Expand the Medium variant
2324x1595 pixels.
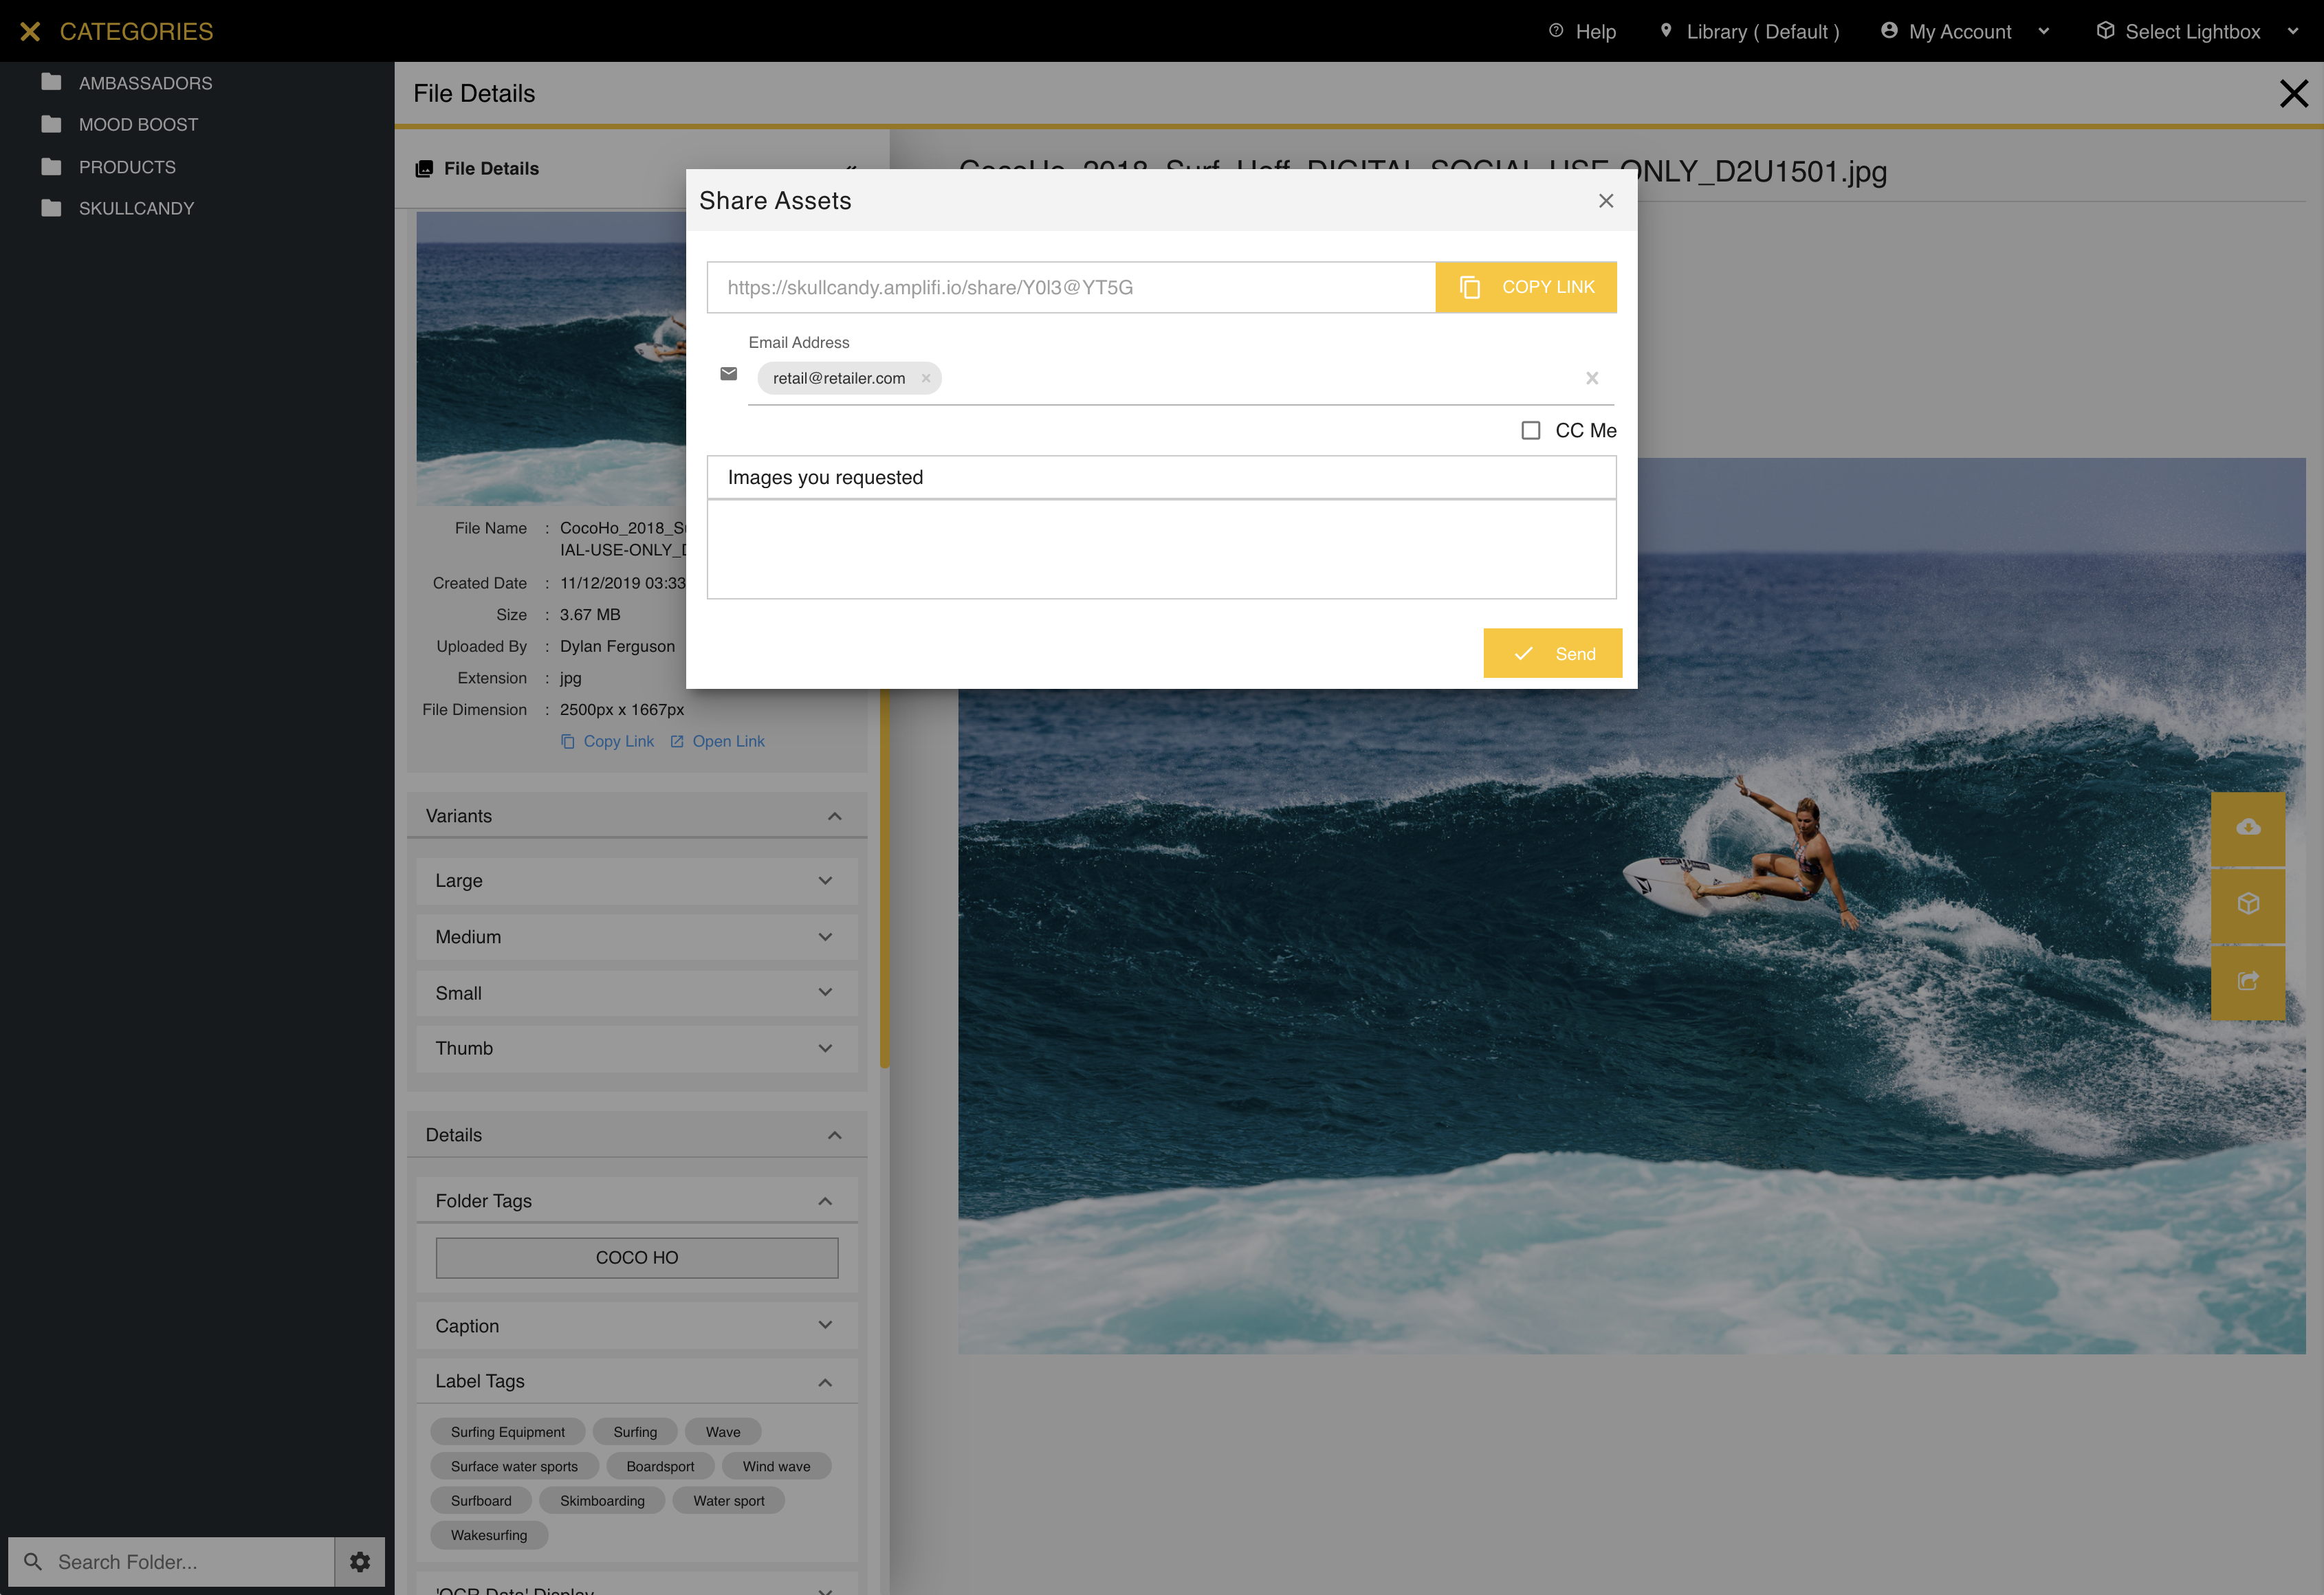[x=826, y=938]
